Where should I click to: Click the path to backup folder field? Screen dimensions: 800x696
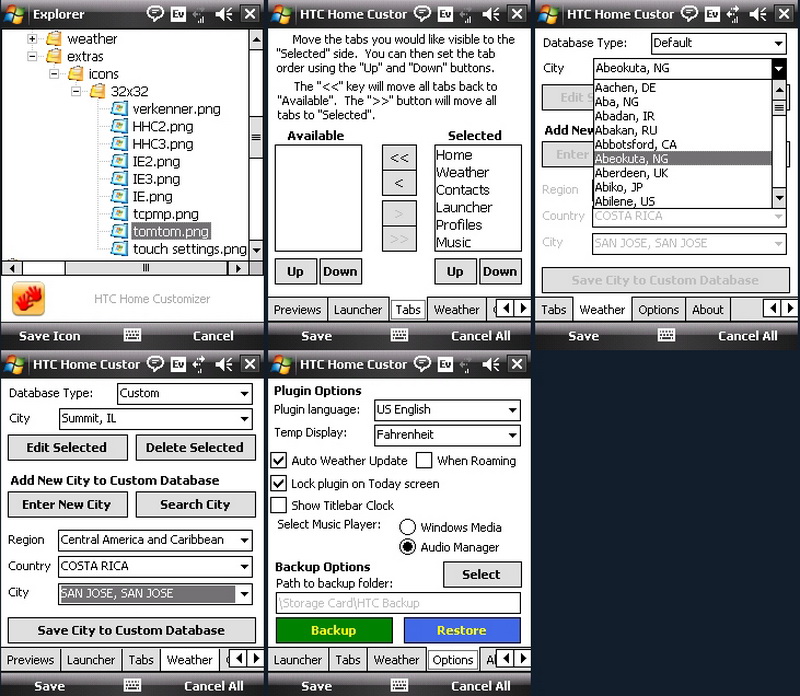coord(398,603)
